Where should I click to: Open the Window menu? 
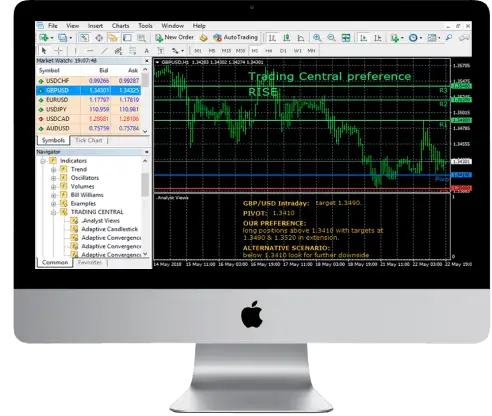pyautogui.click(x=173, y=26)
